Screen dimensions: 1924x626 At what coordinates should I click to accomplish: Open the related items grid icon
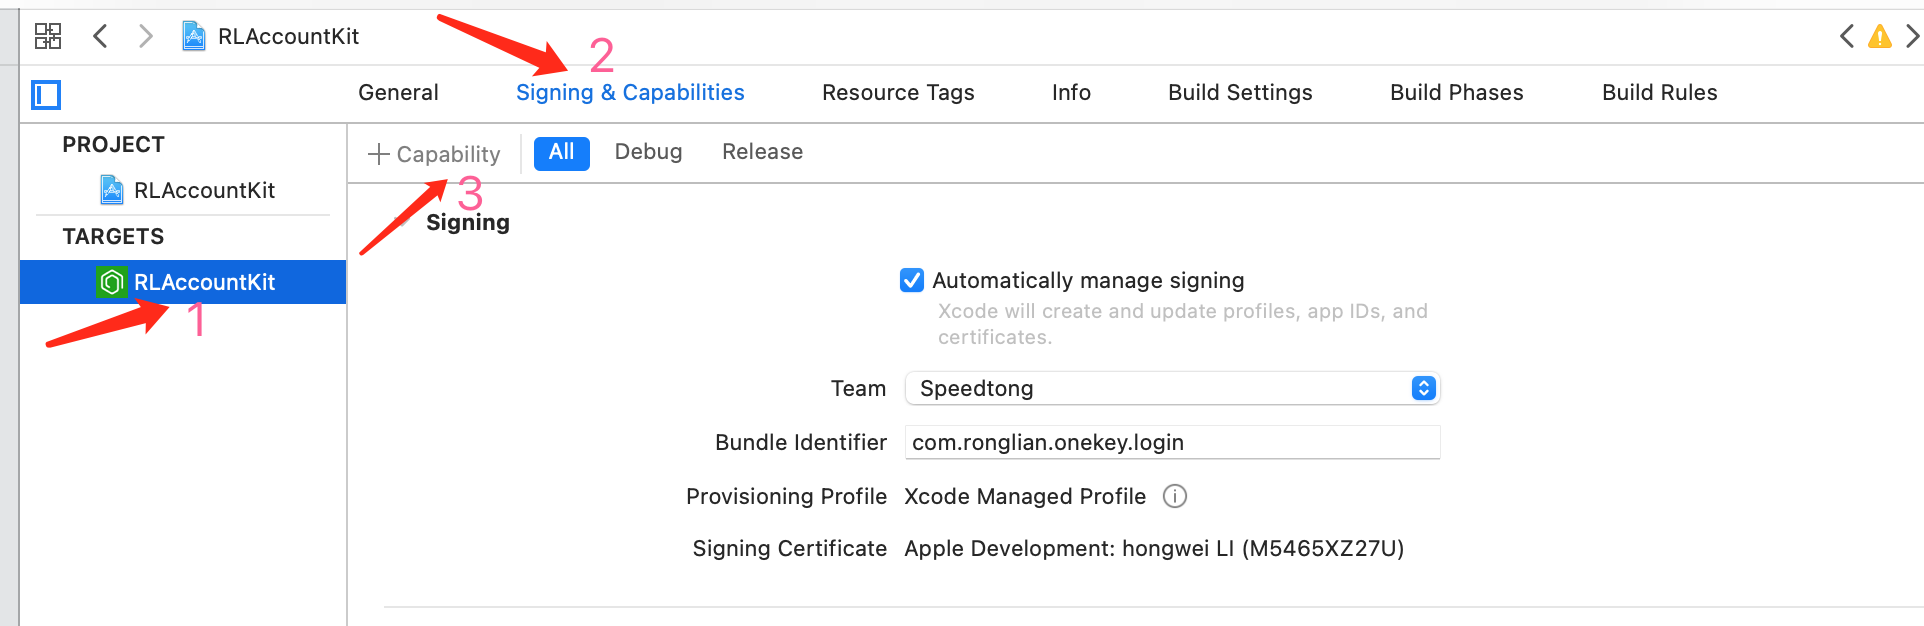pyautogui.click(x=48, y=37)
